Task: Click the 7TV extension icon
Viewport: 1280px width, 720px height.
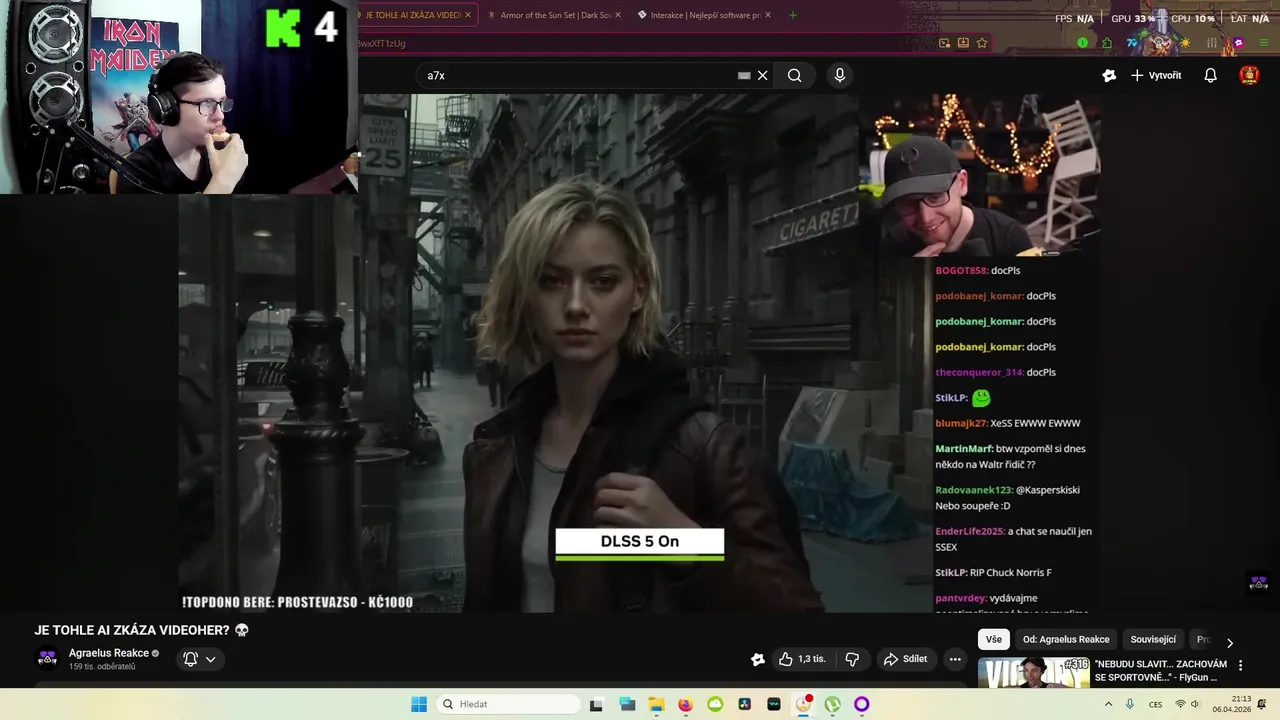Action: [x=1132, y=43]
